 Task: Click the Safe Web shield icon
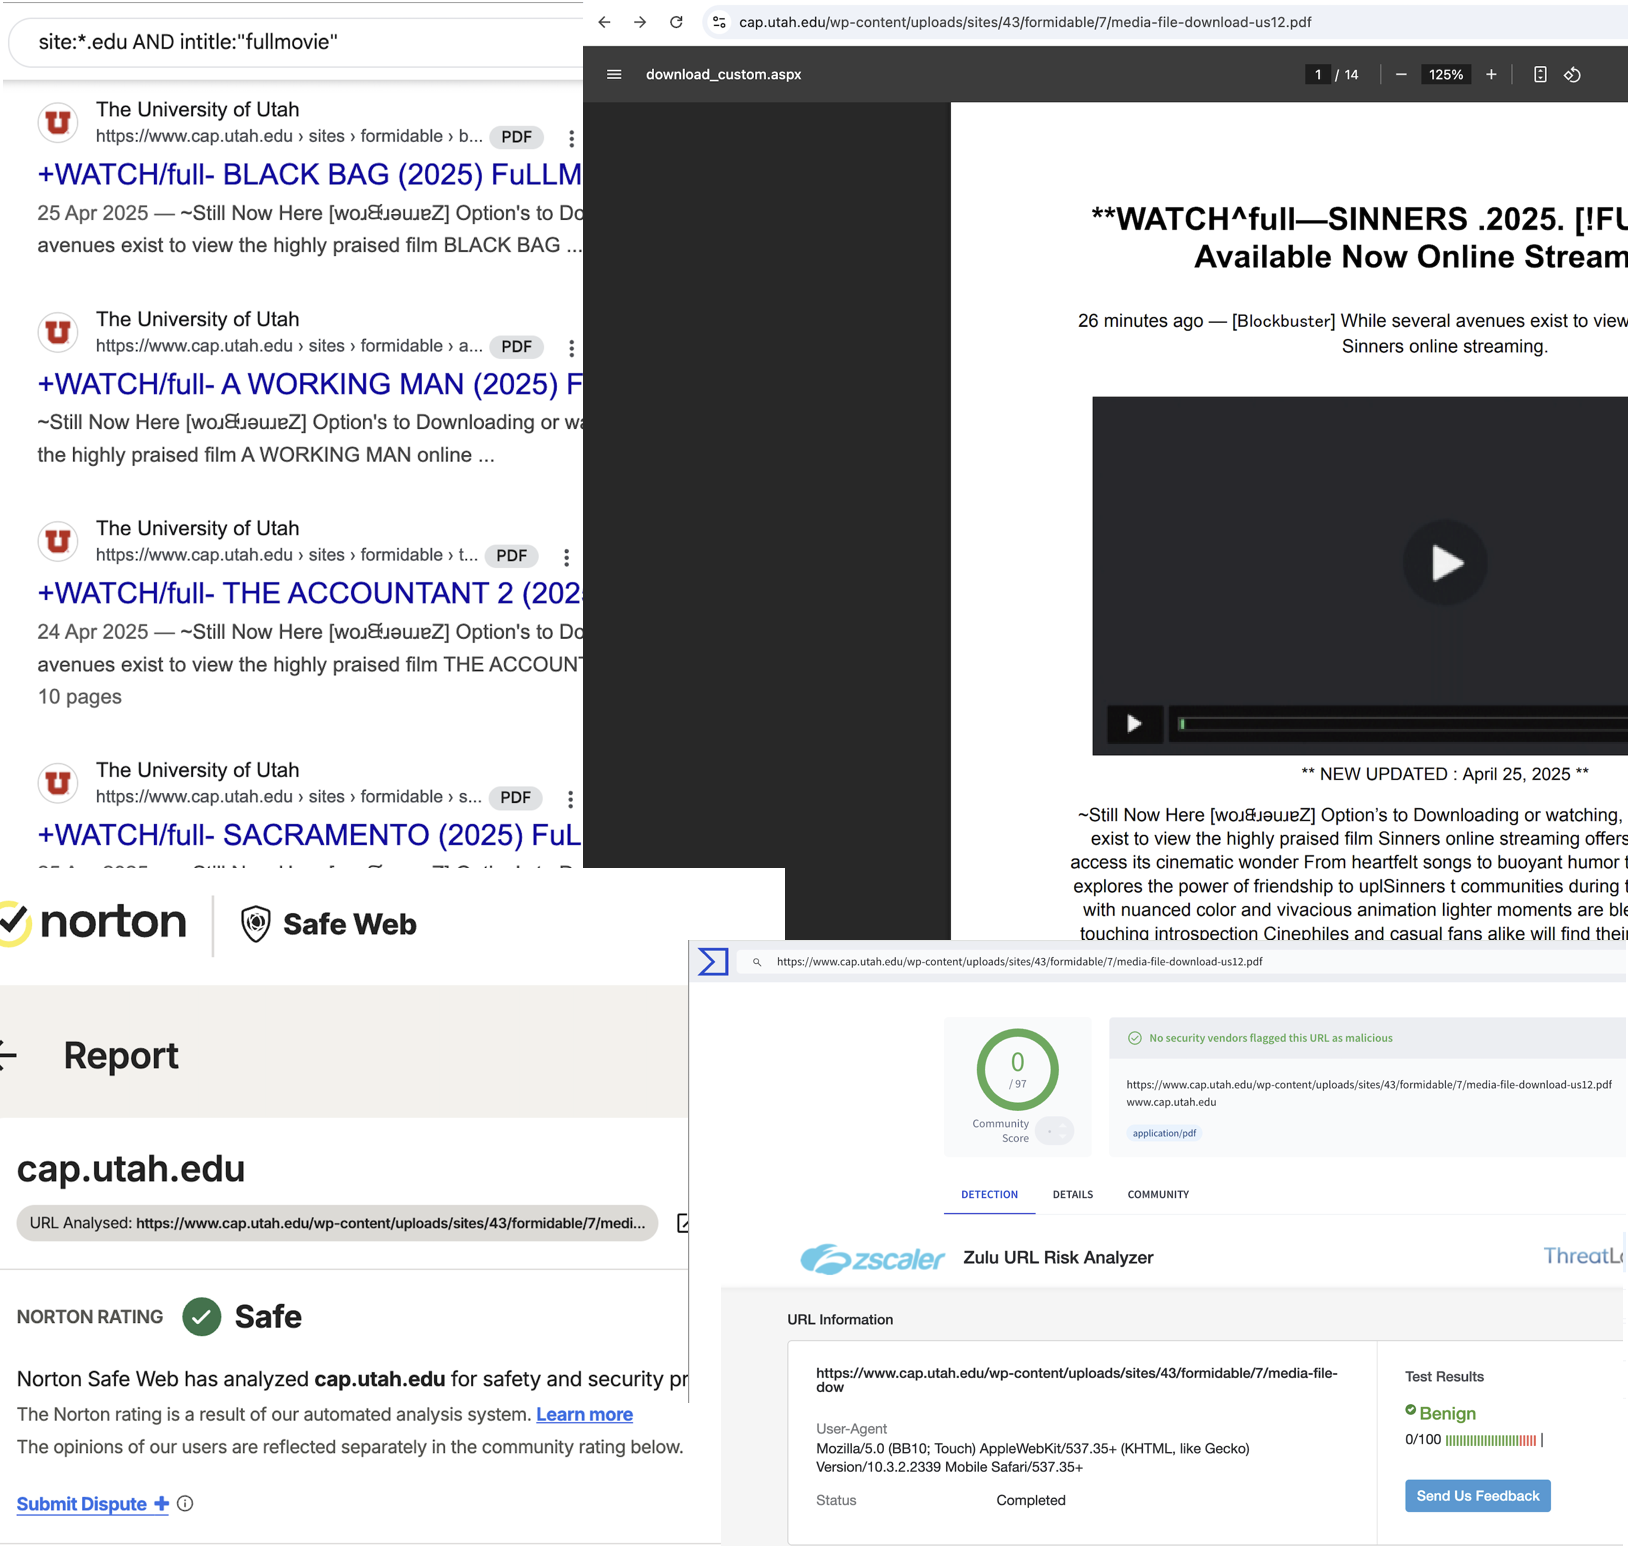(256, 924)
